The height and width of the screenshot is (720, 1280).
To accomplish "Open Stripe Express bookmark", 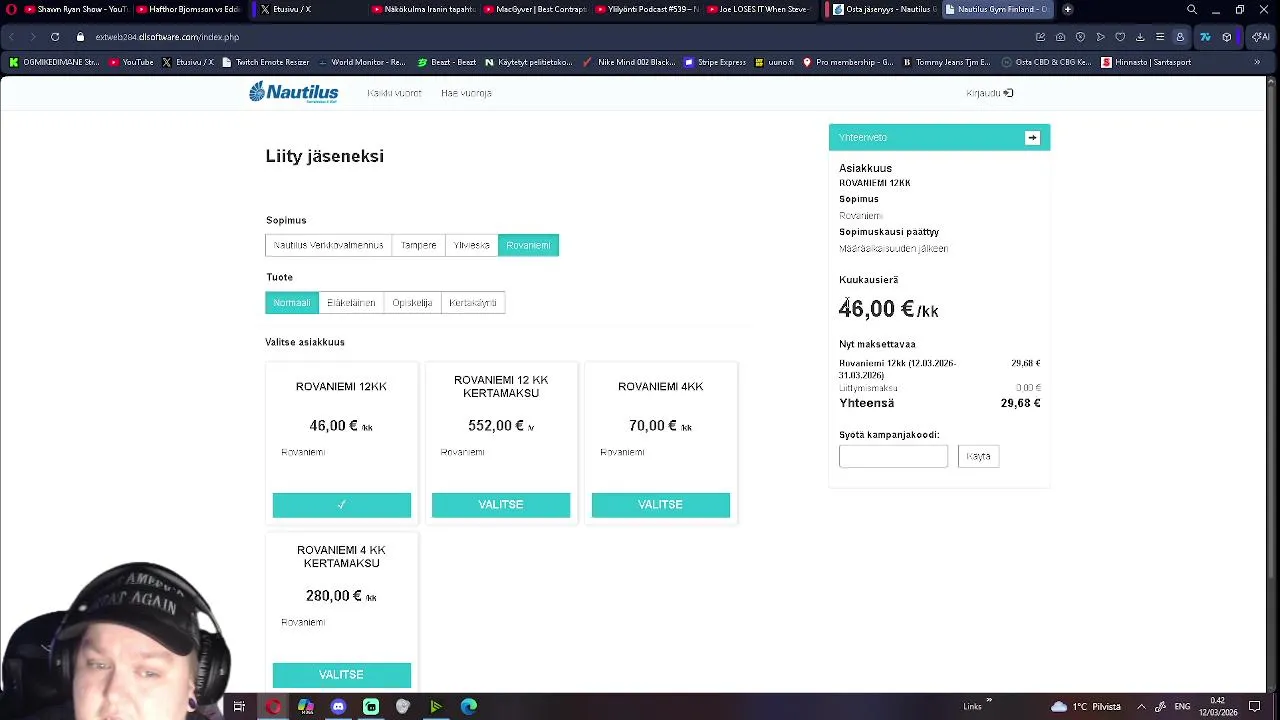I will (715, 62).
